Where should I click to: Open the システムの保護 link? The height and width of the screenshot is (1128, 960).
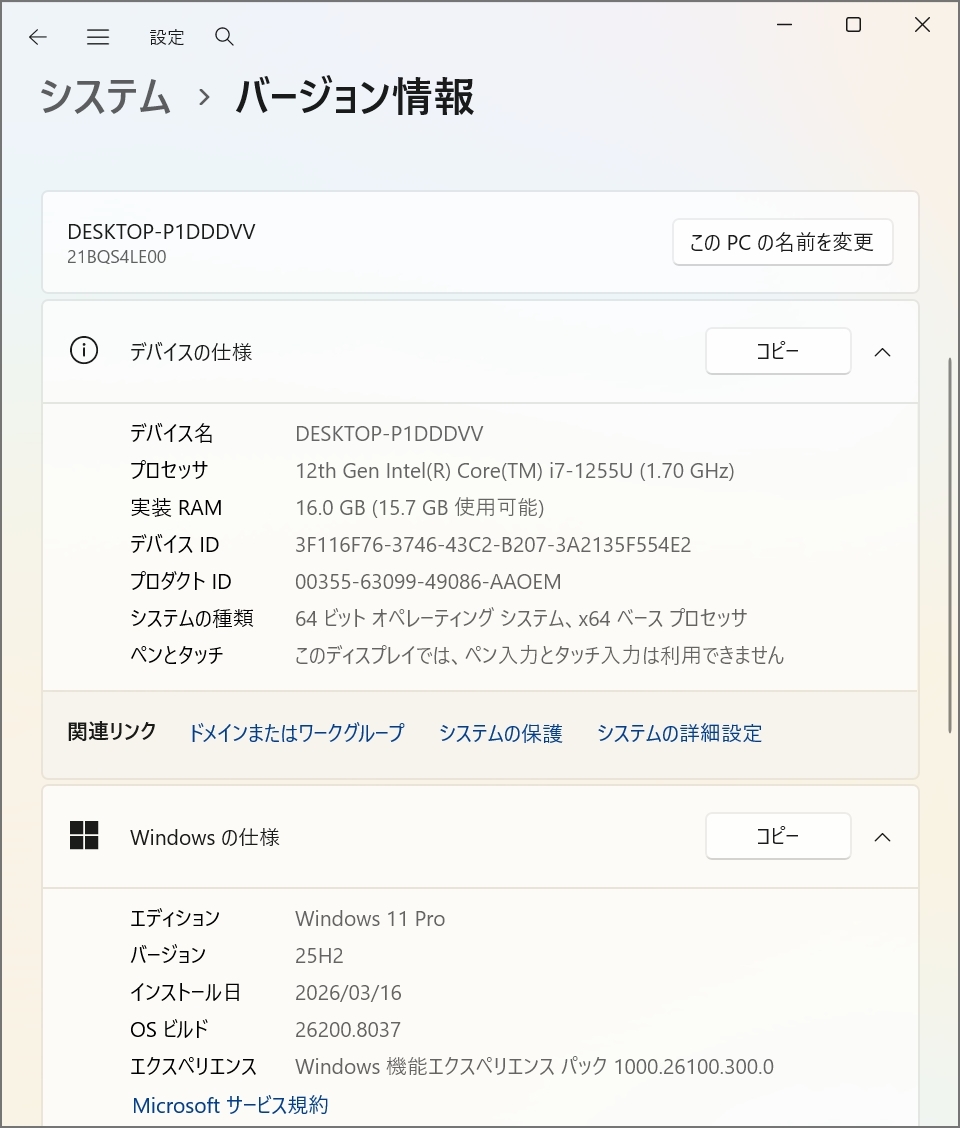tap(500, 733)
